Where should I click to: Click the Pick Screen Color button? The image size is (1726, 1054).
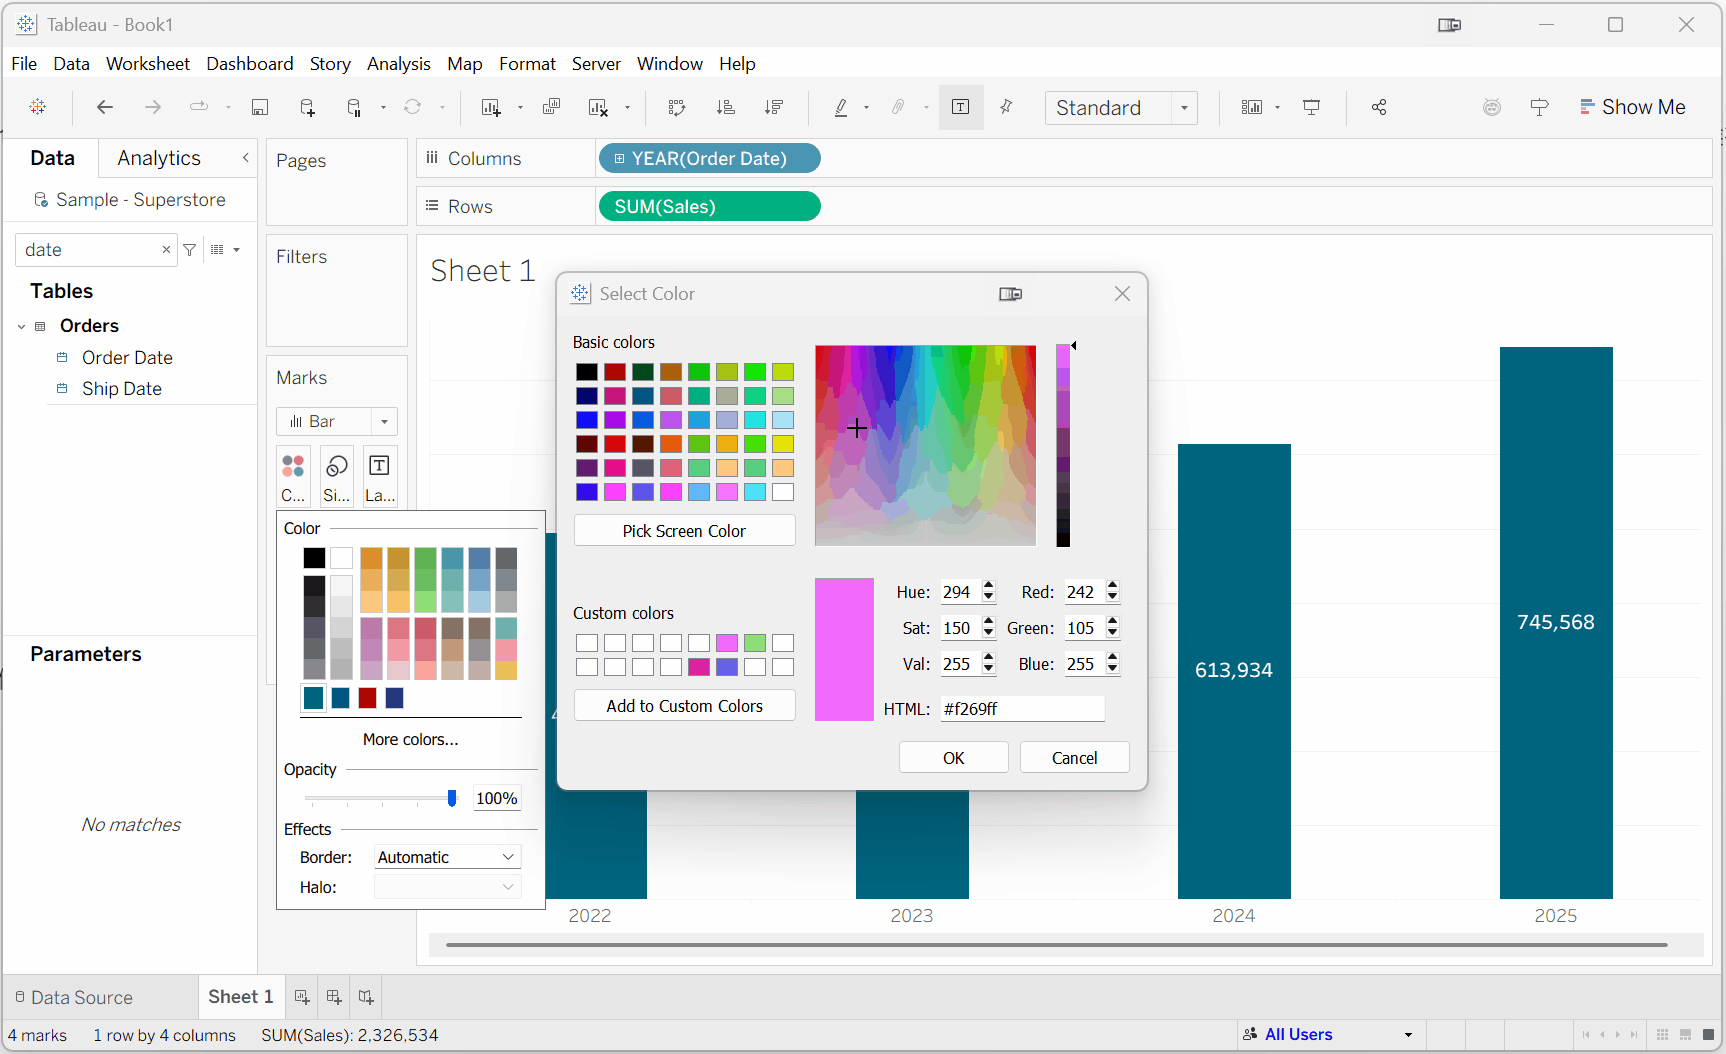684,531
